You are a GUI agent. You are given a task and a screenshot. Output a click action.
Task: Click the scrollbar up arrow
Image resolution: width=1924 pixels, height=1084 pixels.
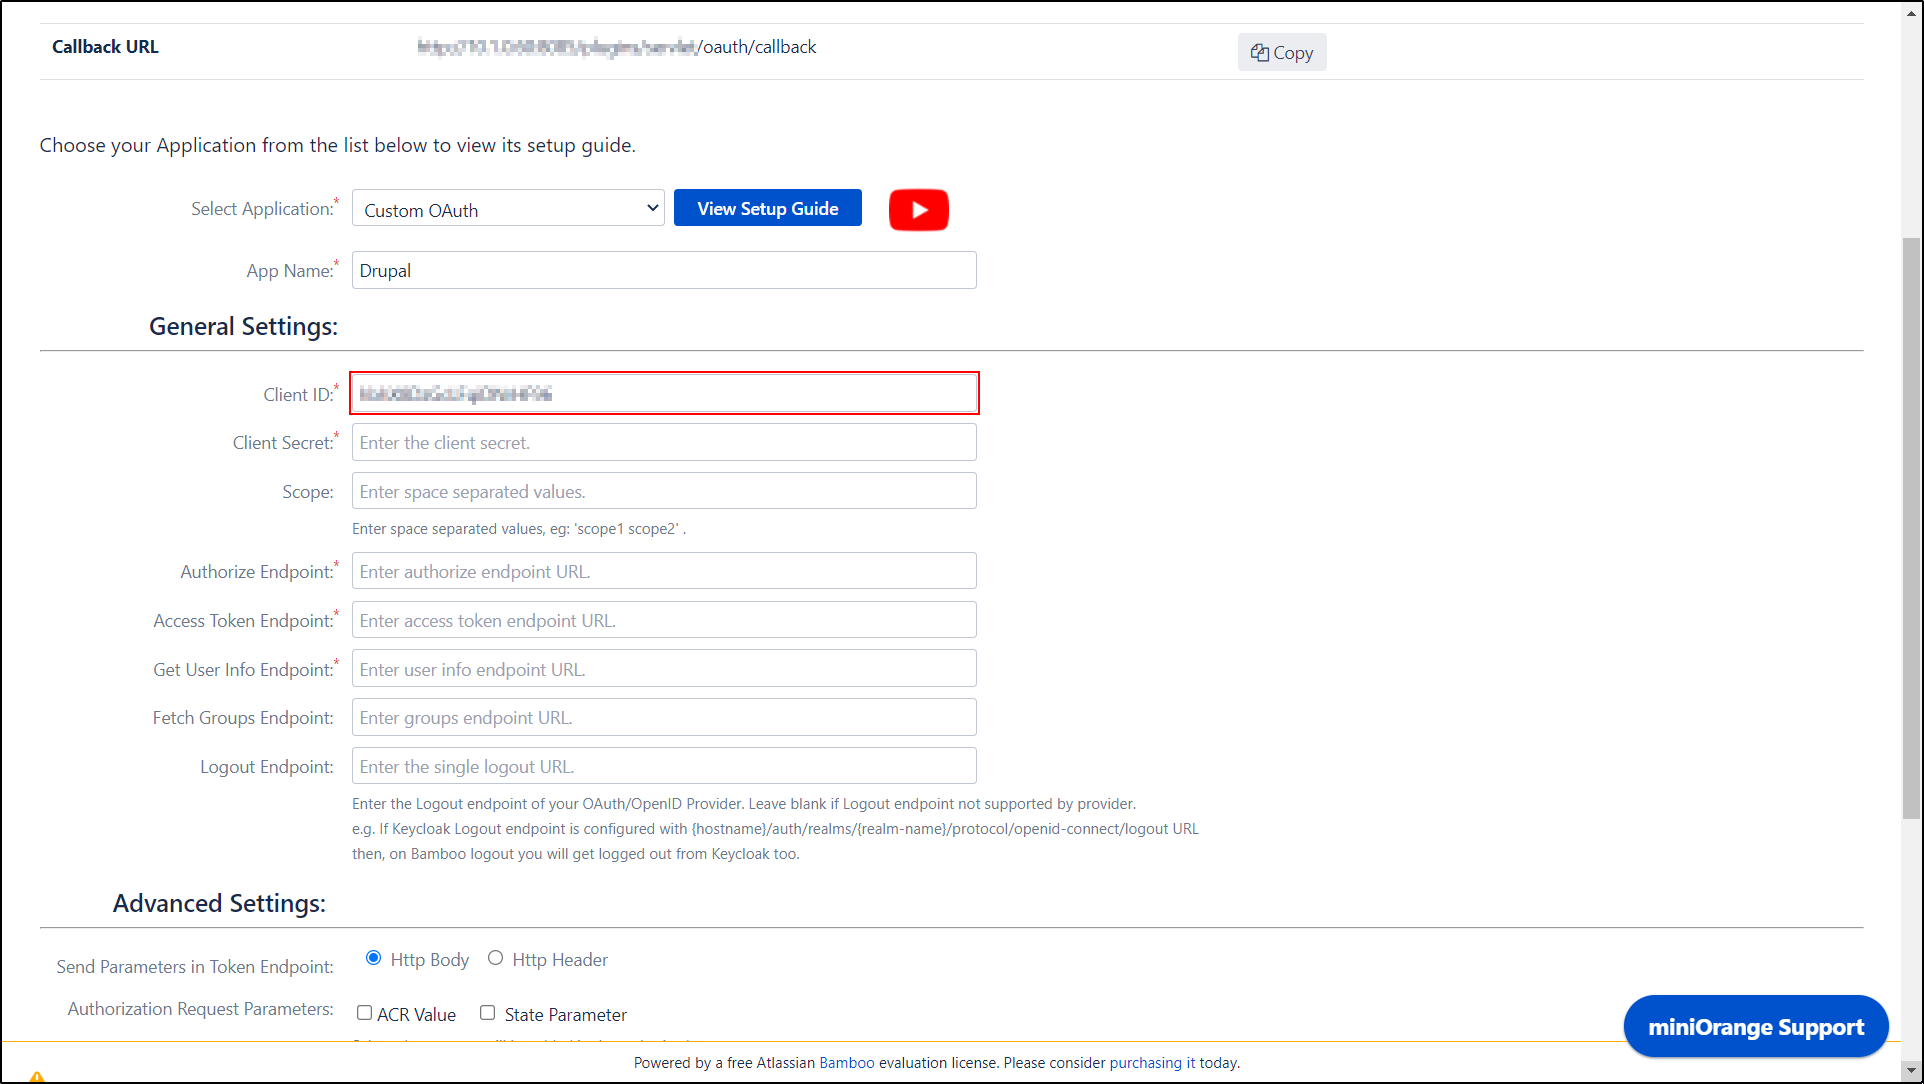1912,11
